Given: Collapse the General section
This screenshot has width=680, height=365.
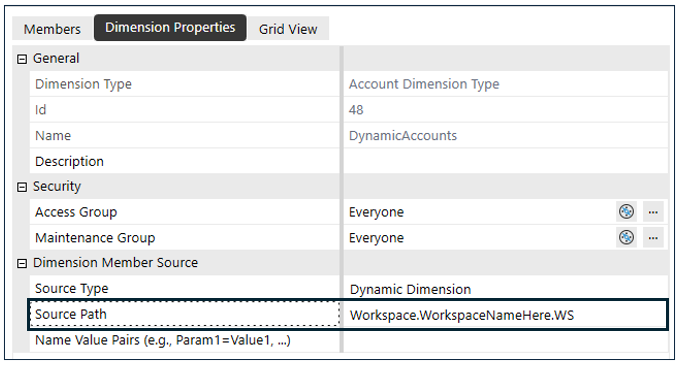Looking at the screenshot, I should tap(22, 59).
